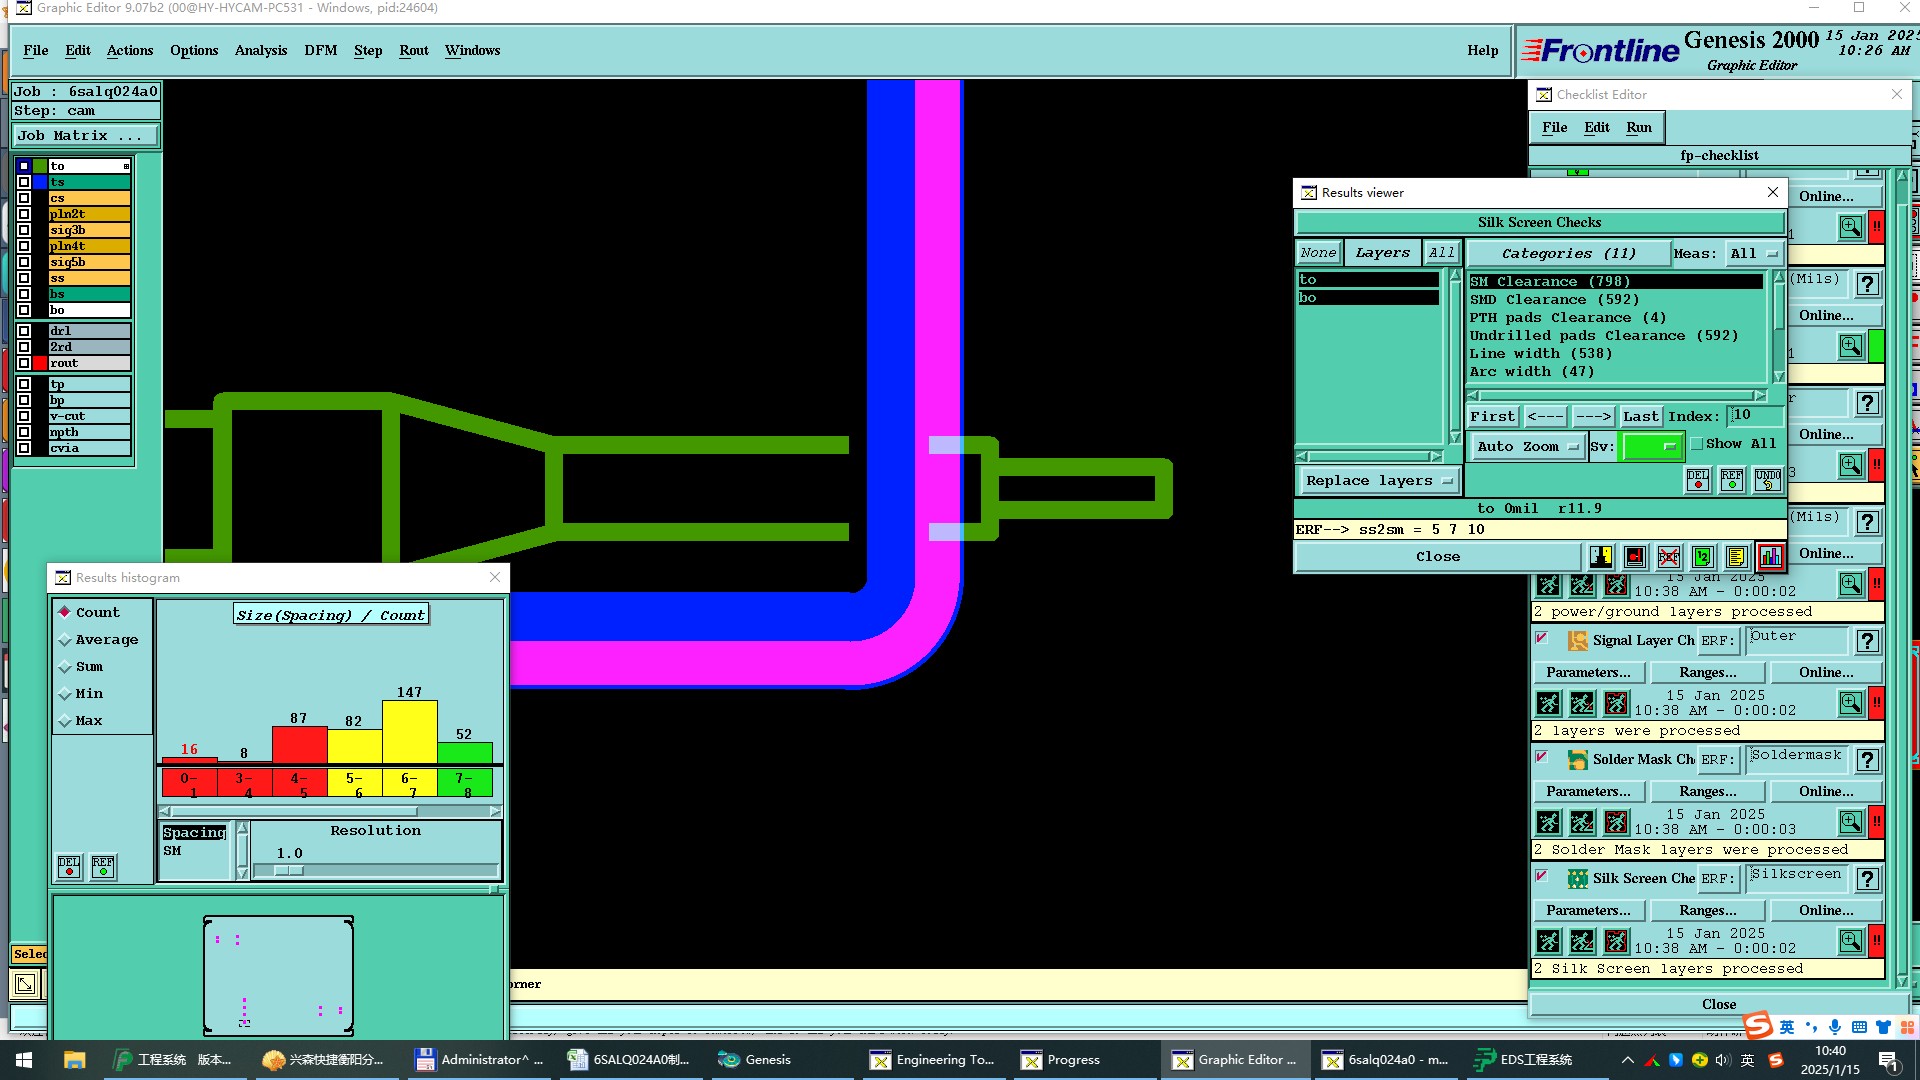Open the Auto Zoom dropdown
Screen dimensions: 1920x1080
pyautogui.click(x=1526, y=447)
